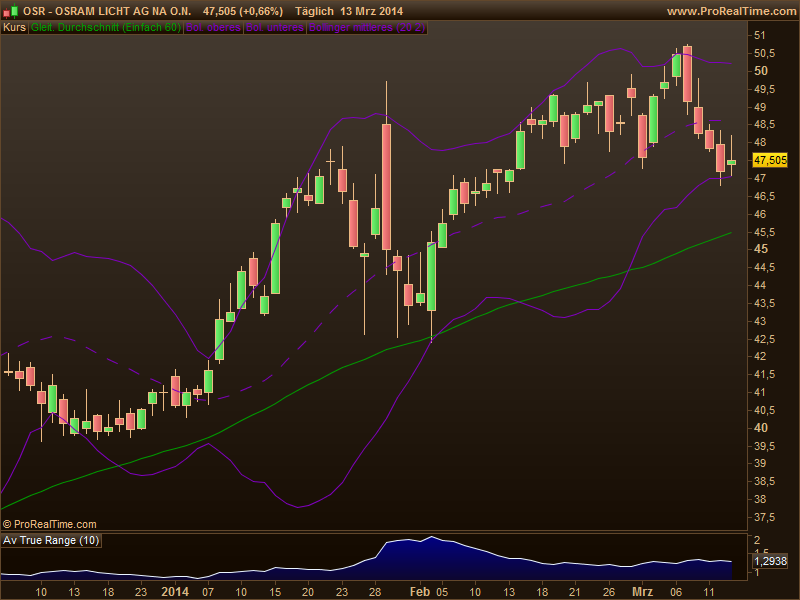Click price axis label 45,5
This screenshot has height=600, width=800.
point(764,232)
